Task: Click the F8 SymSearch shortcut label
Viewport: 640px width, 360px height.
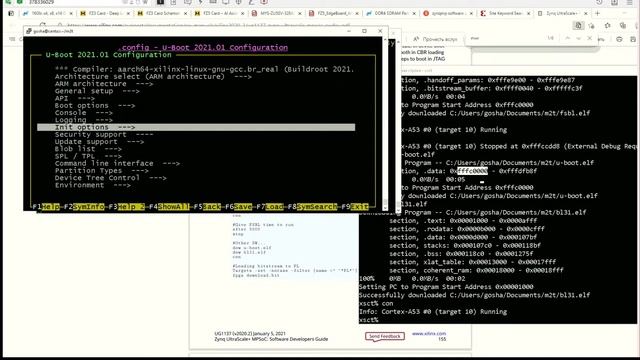Action: [x=313, y=207]
